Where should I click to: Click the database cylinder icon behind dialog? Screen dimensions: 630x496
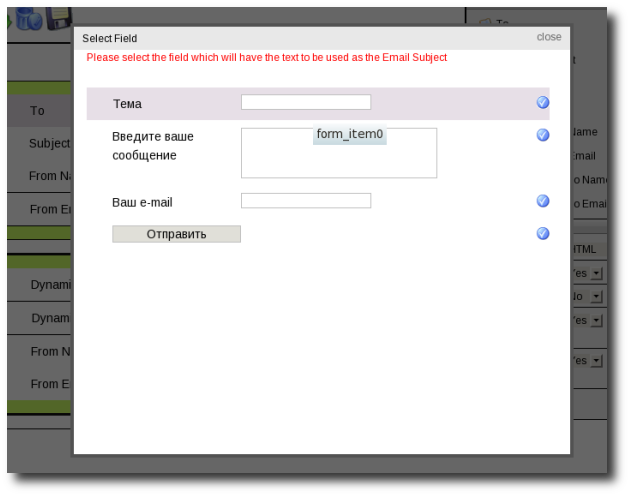point(29,18)
